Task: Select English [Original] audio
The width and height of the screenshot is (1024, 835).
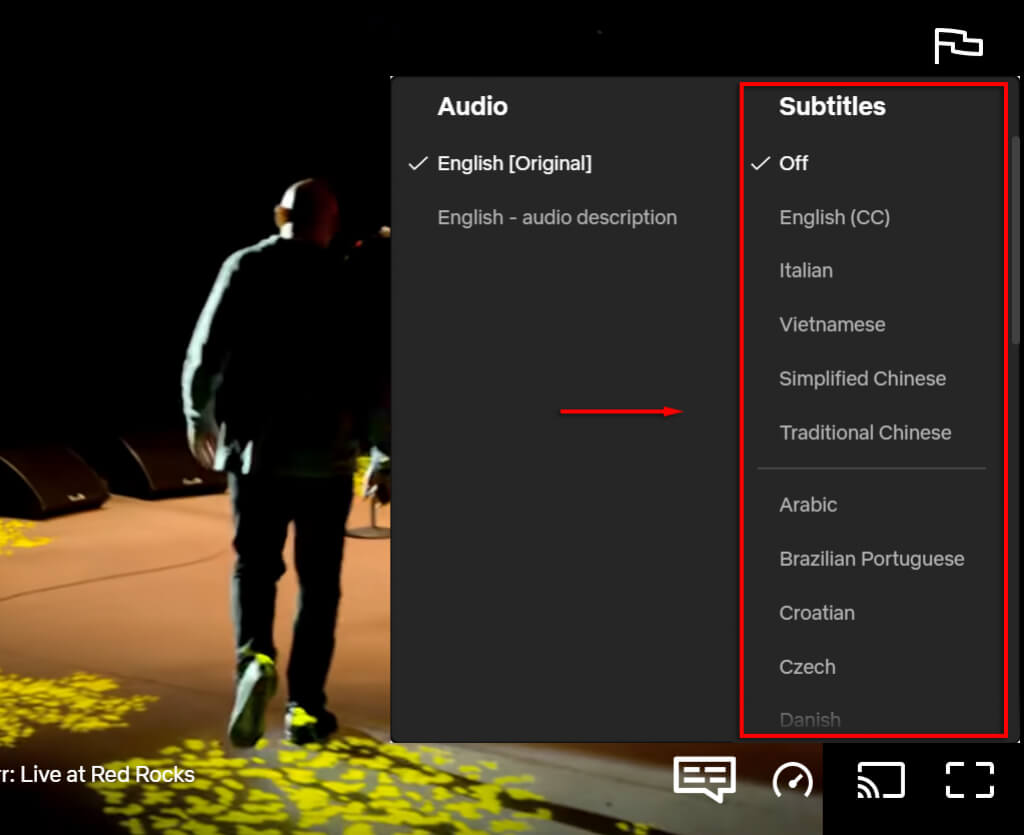Action: coord(514,163)
